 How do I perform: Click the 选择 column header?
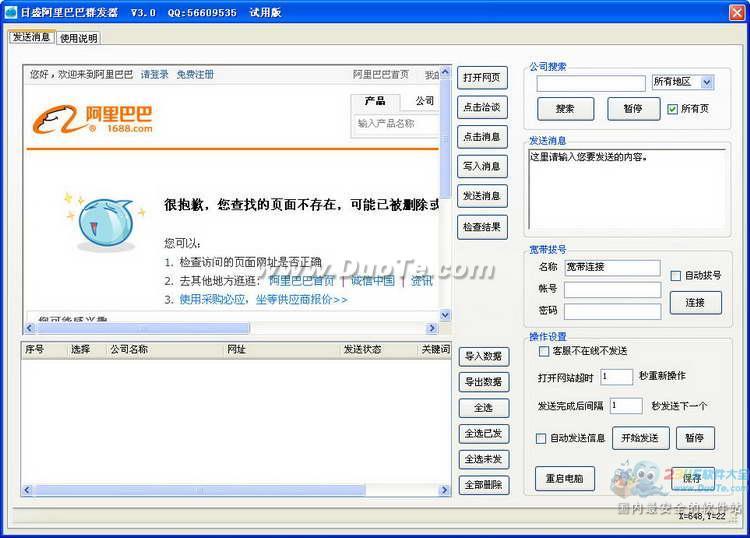click(x=87, y=350)
